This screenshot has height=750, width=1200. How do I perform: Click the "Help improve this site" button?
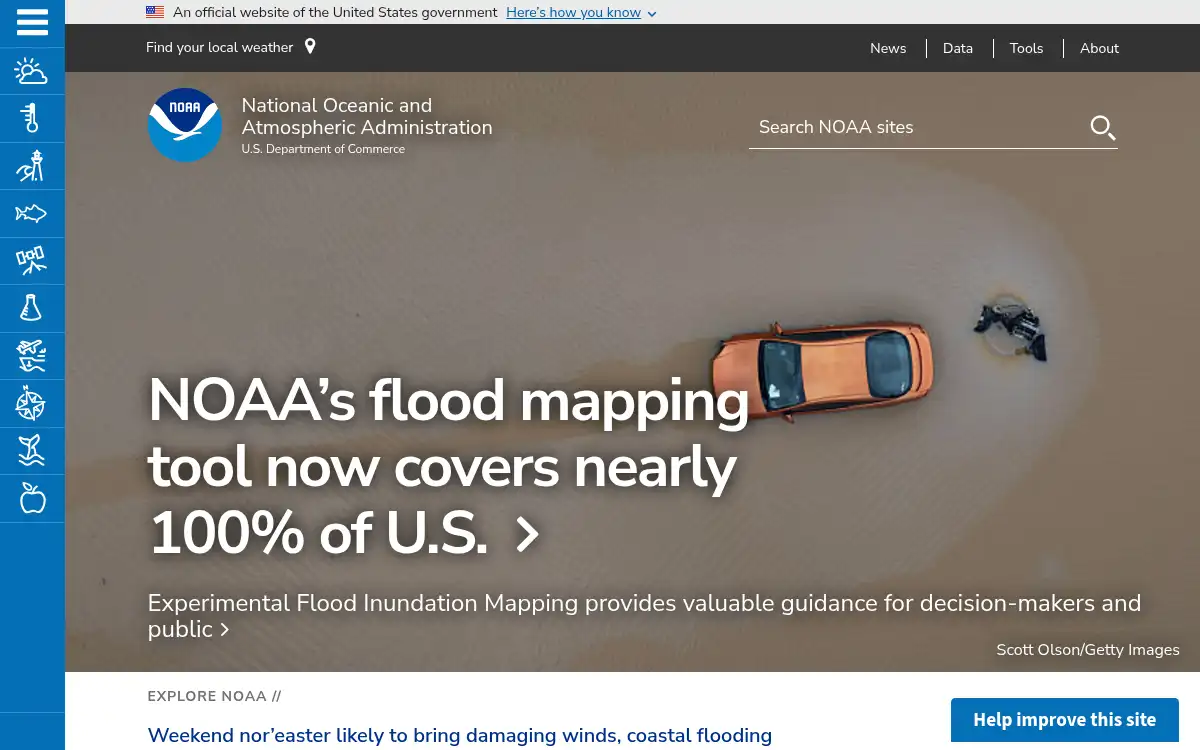(1064, 720)
